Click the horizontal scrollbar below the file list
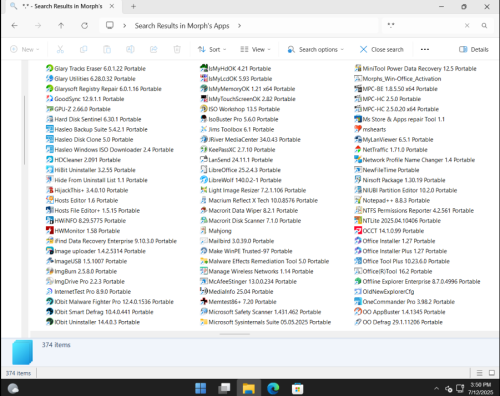The width and height of the screenshot is (500, 396). pyautogui.click(x=235, y=334)
